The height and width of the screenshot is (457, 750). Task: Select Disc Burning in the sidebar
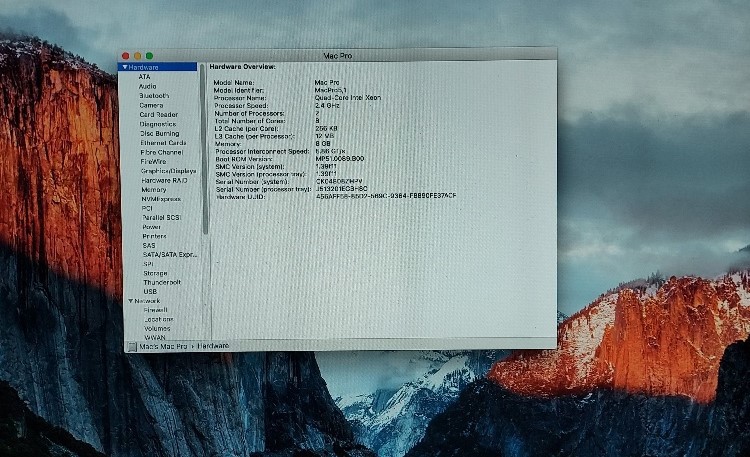click(x=159, y=134)
